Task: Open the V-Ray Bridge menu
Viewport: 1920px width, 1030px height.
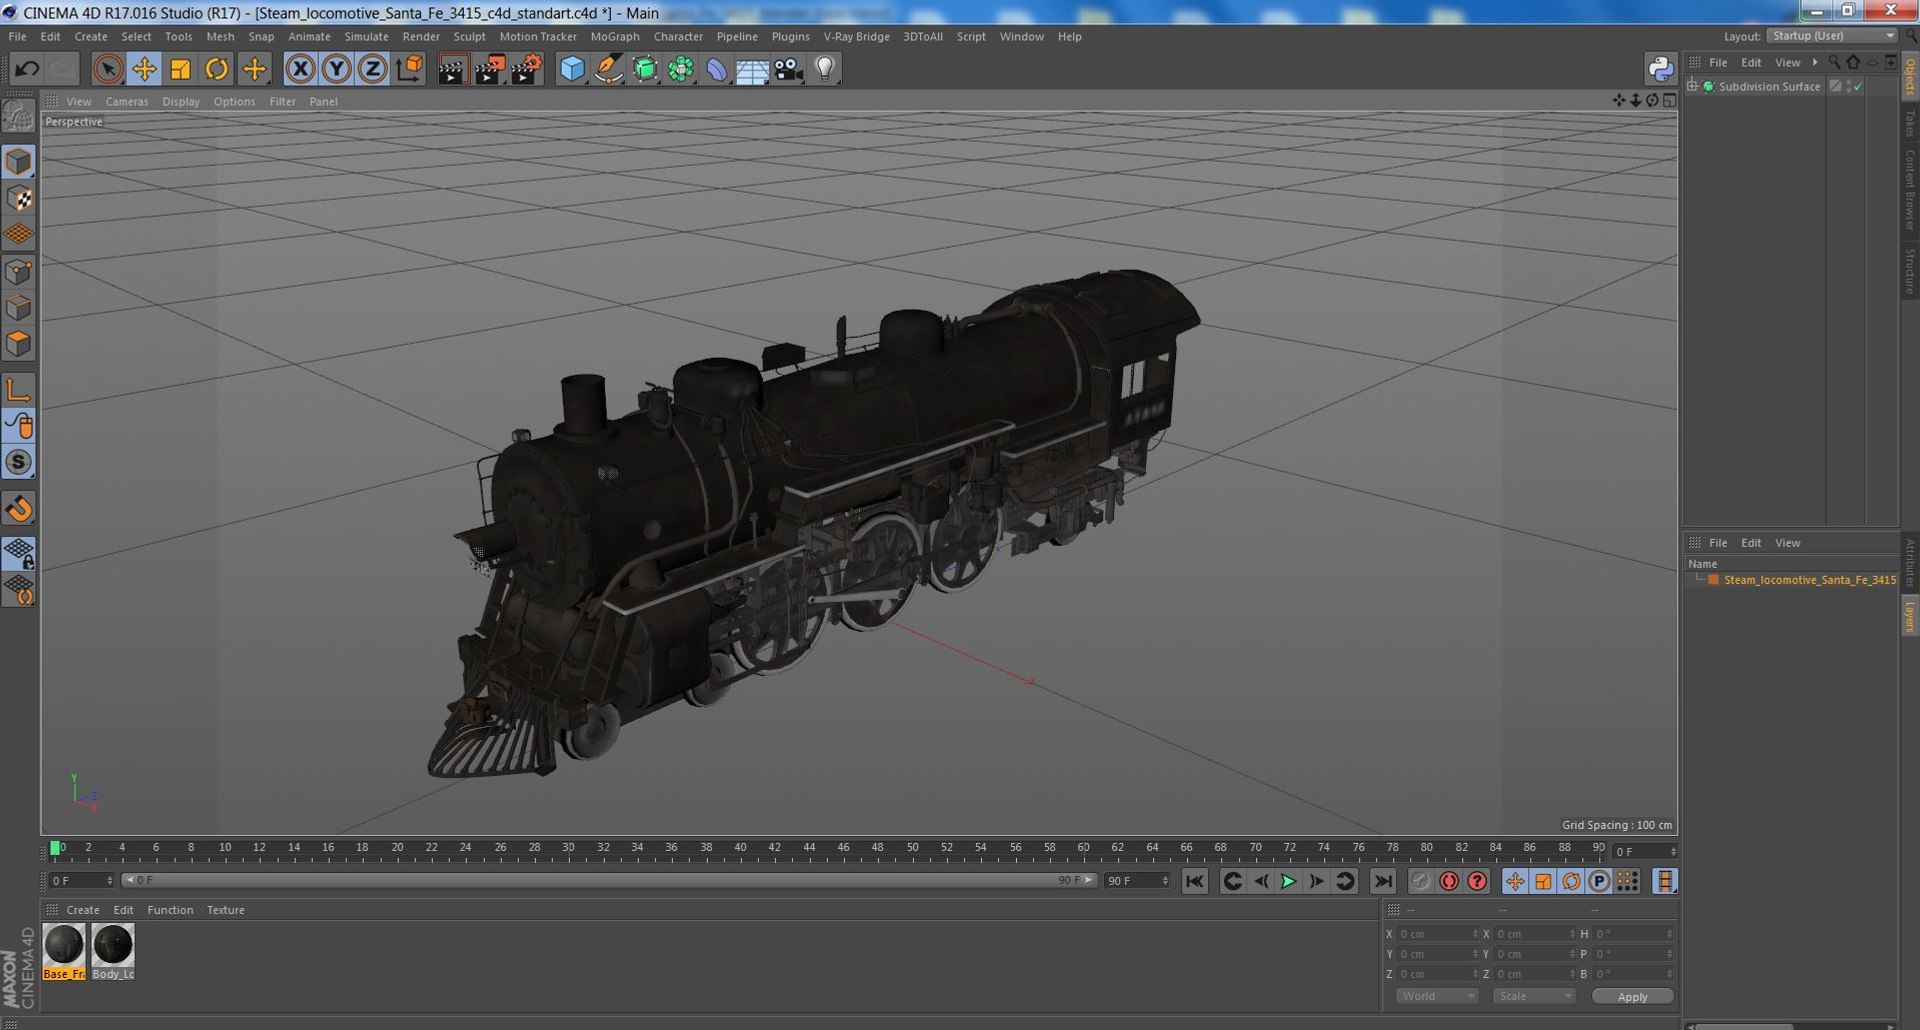Action: coord(856,36)
